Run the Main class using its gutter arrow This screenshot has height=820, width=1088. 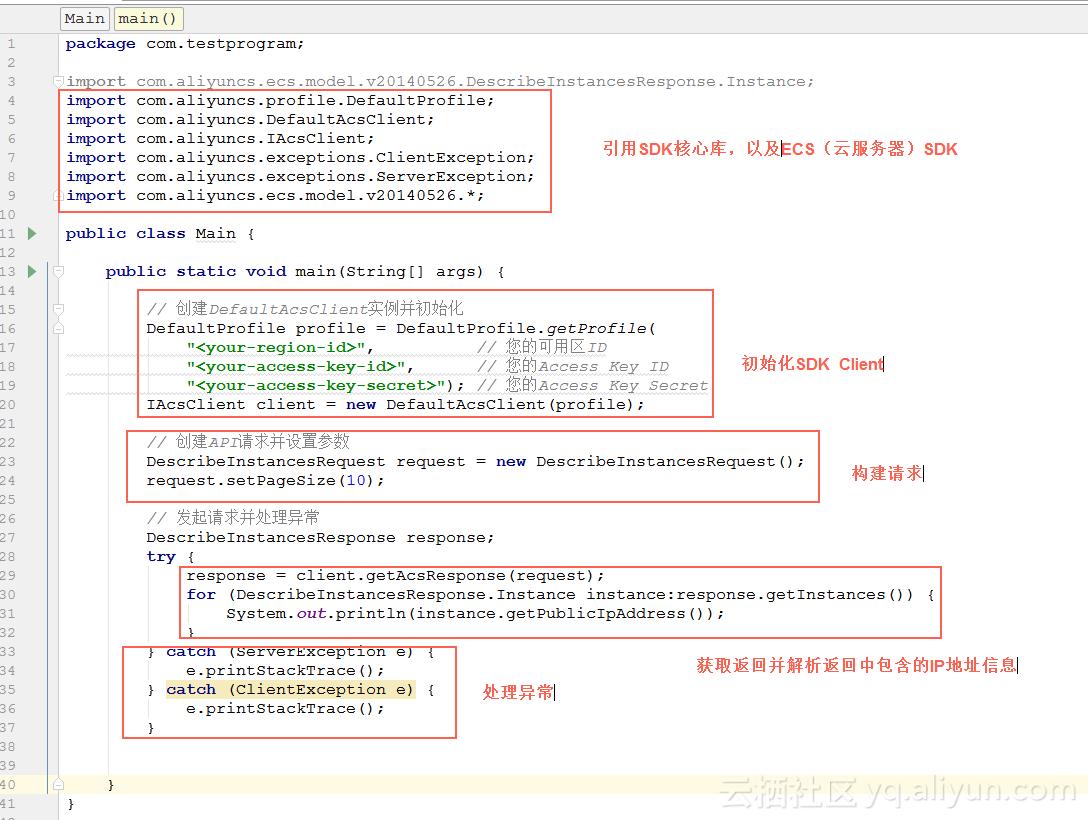pos(33,233)
